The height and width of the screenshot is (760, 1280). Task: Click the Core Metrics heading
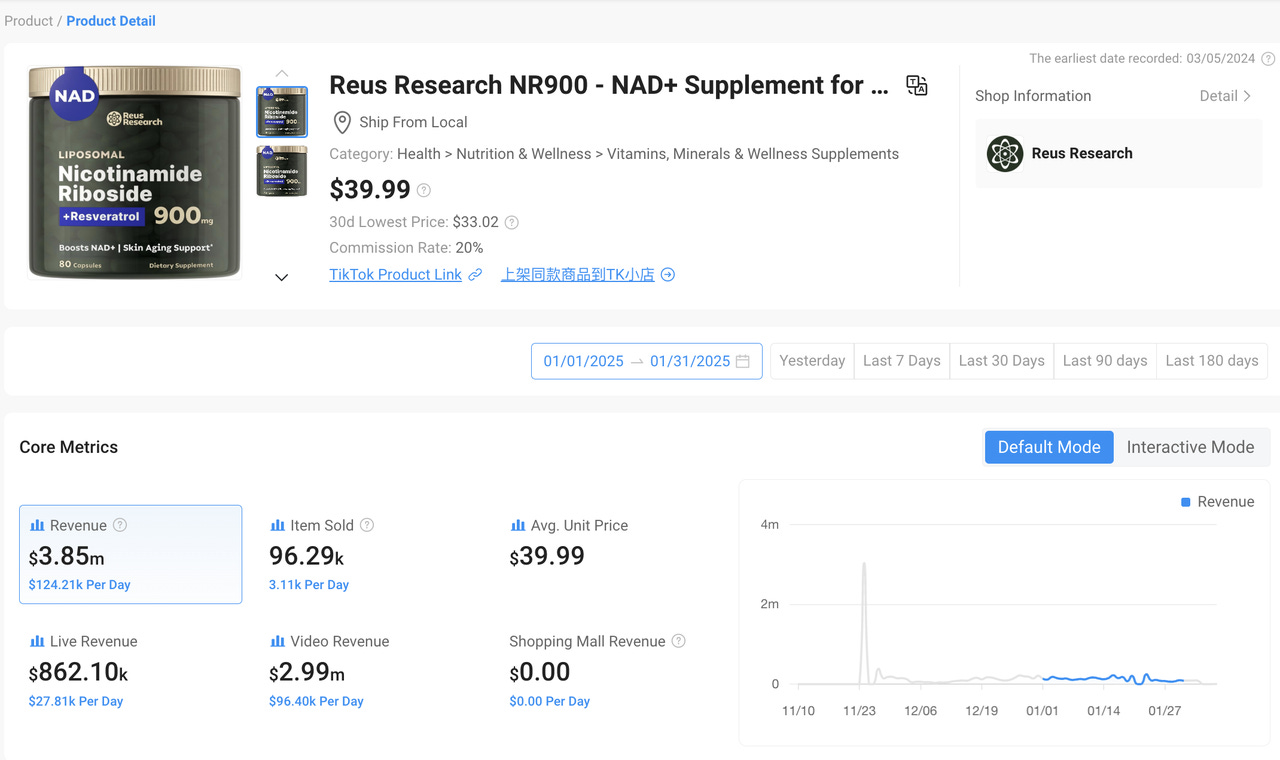tap(69, 447)
